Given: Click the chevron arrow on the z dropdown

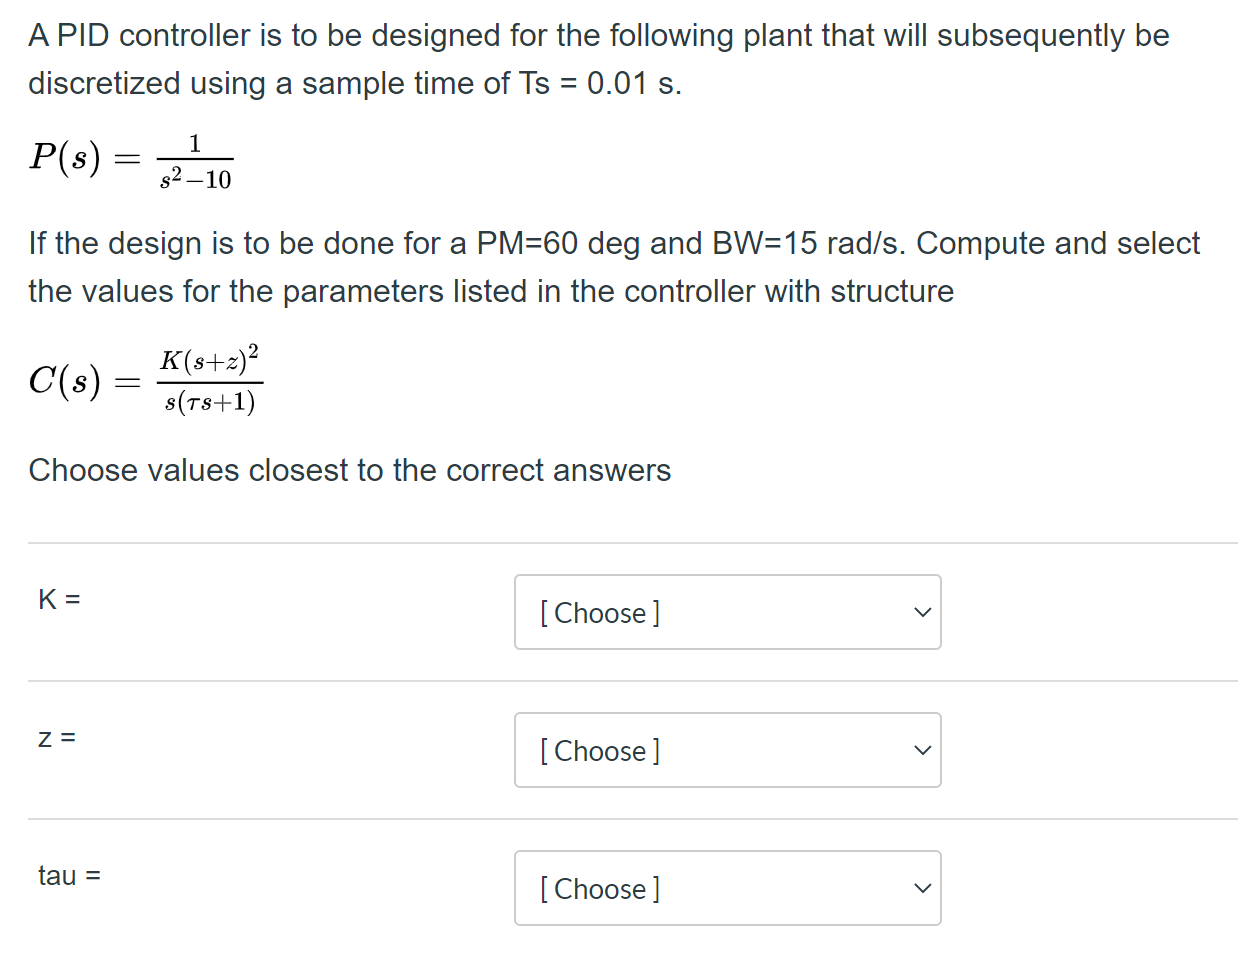Looking at the screenshot, I should pos(922,750).
